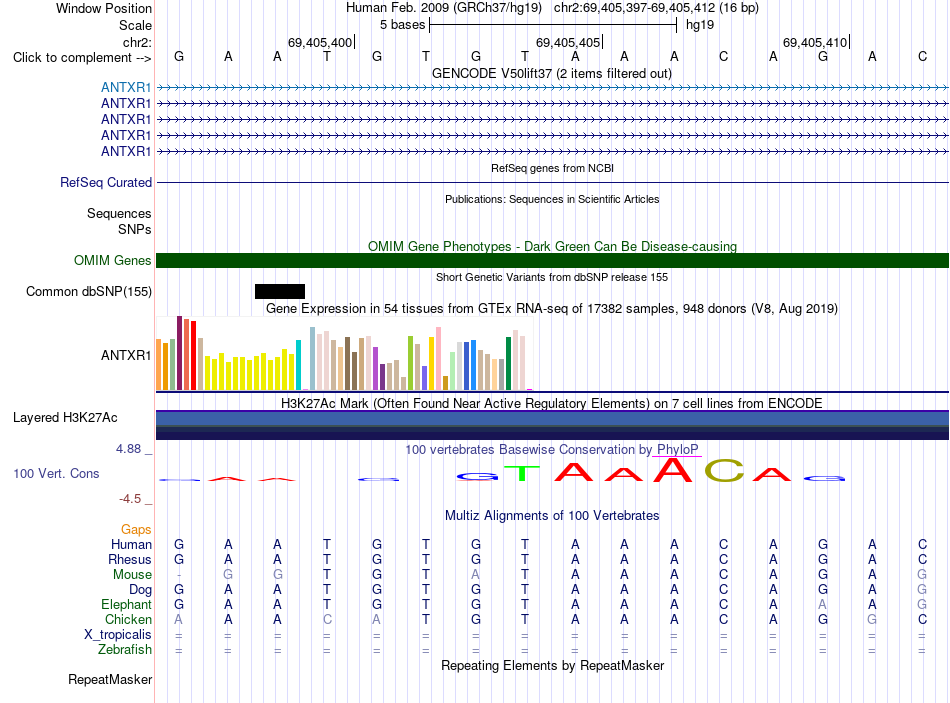Click the 'Click to complement -->' label
Screen dimensions: 950x703
(82, 58)
